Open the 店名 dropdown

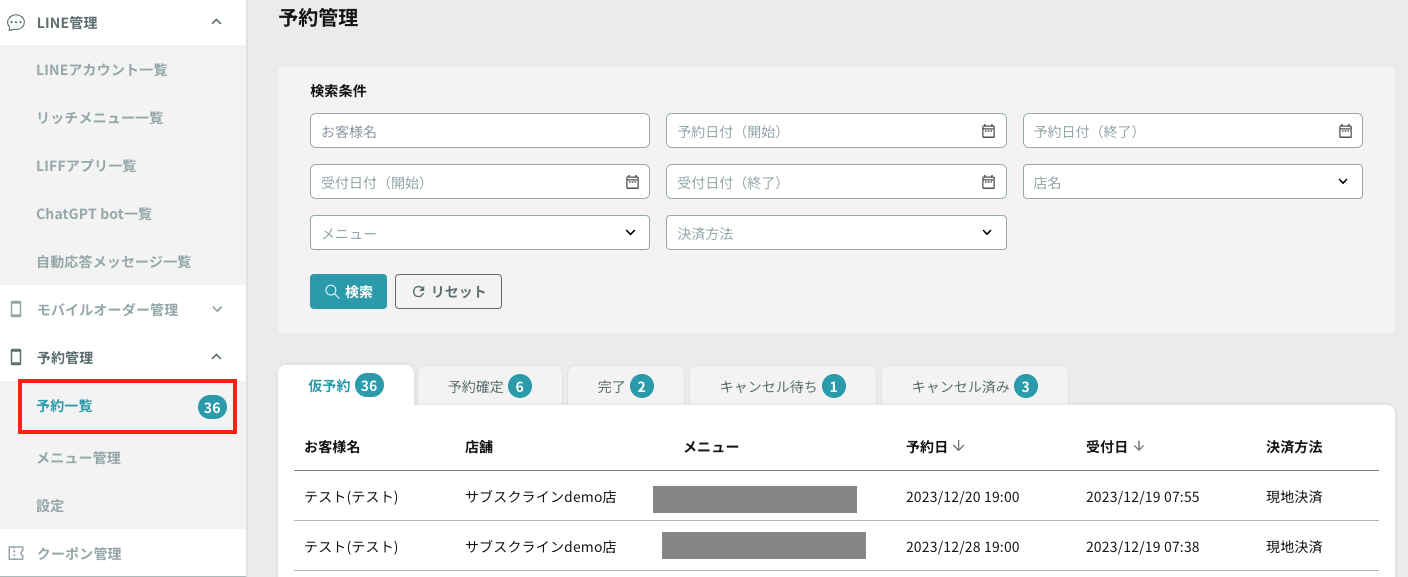1193,182
